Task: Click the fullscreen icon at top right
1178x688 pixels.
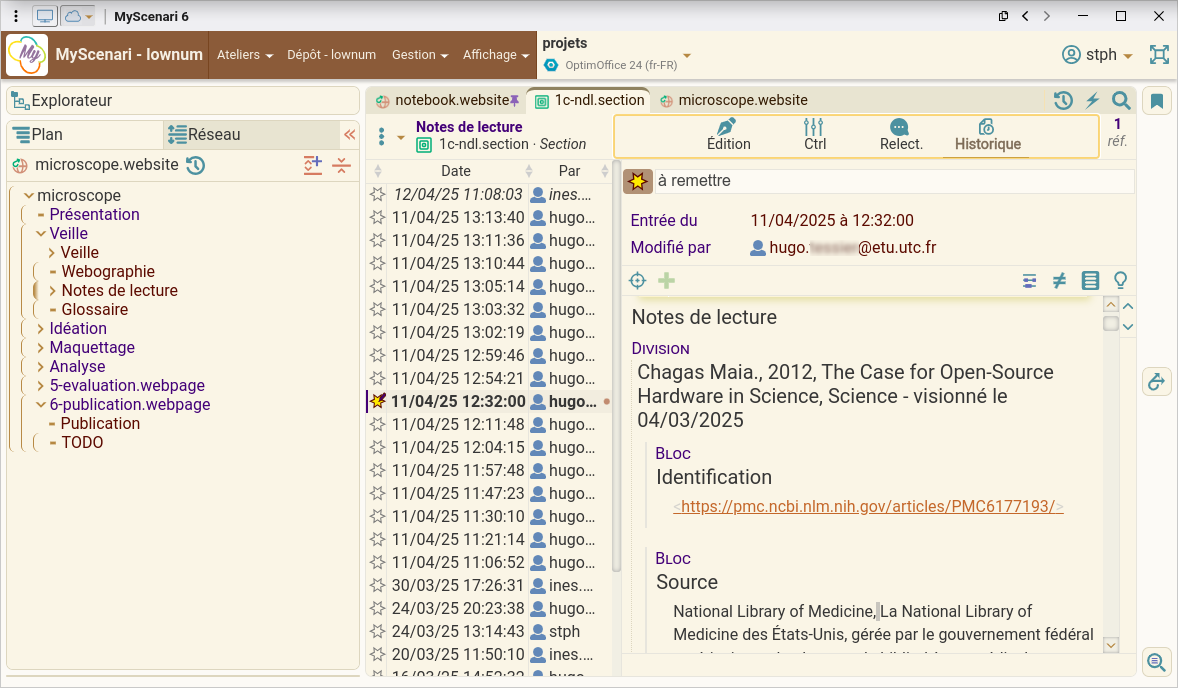Action: click(1159, 55)
